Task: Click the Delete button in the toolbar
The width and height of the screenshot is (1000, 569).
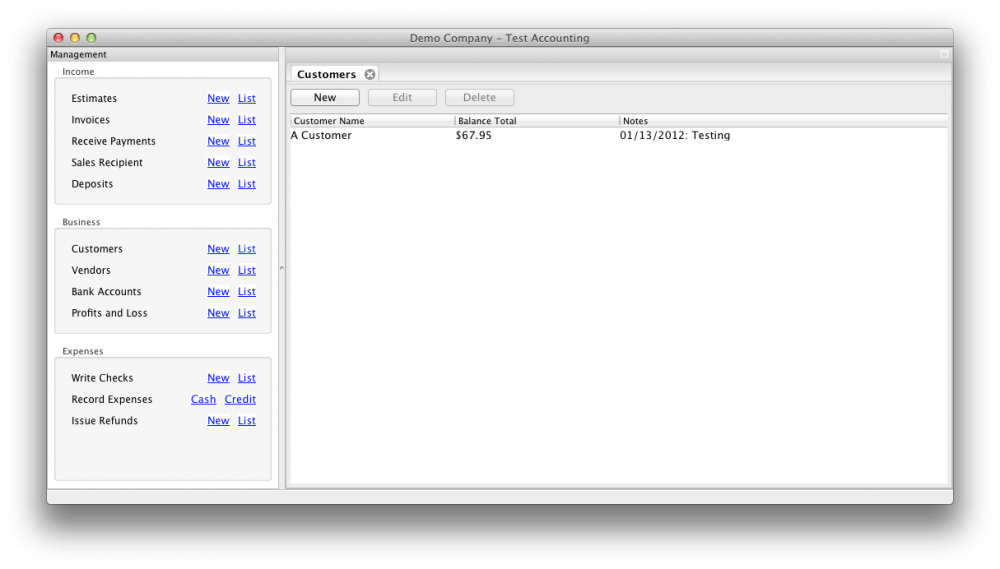Action: pyautogui.click(x=479, y=98)
